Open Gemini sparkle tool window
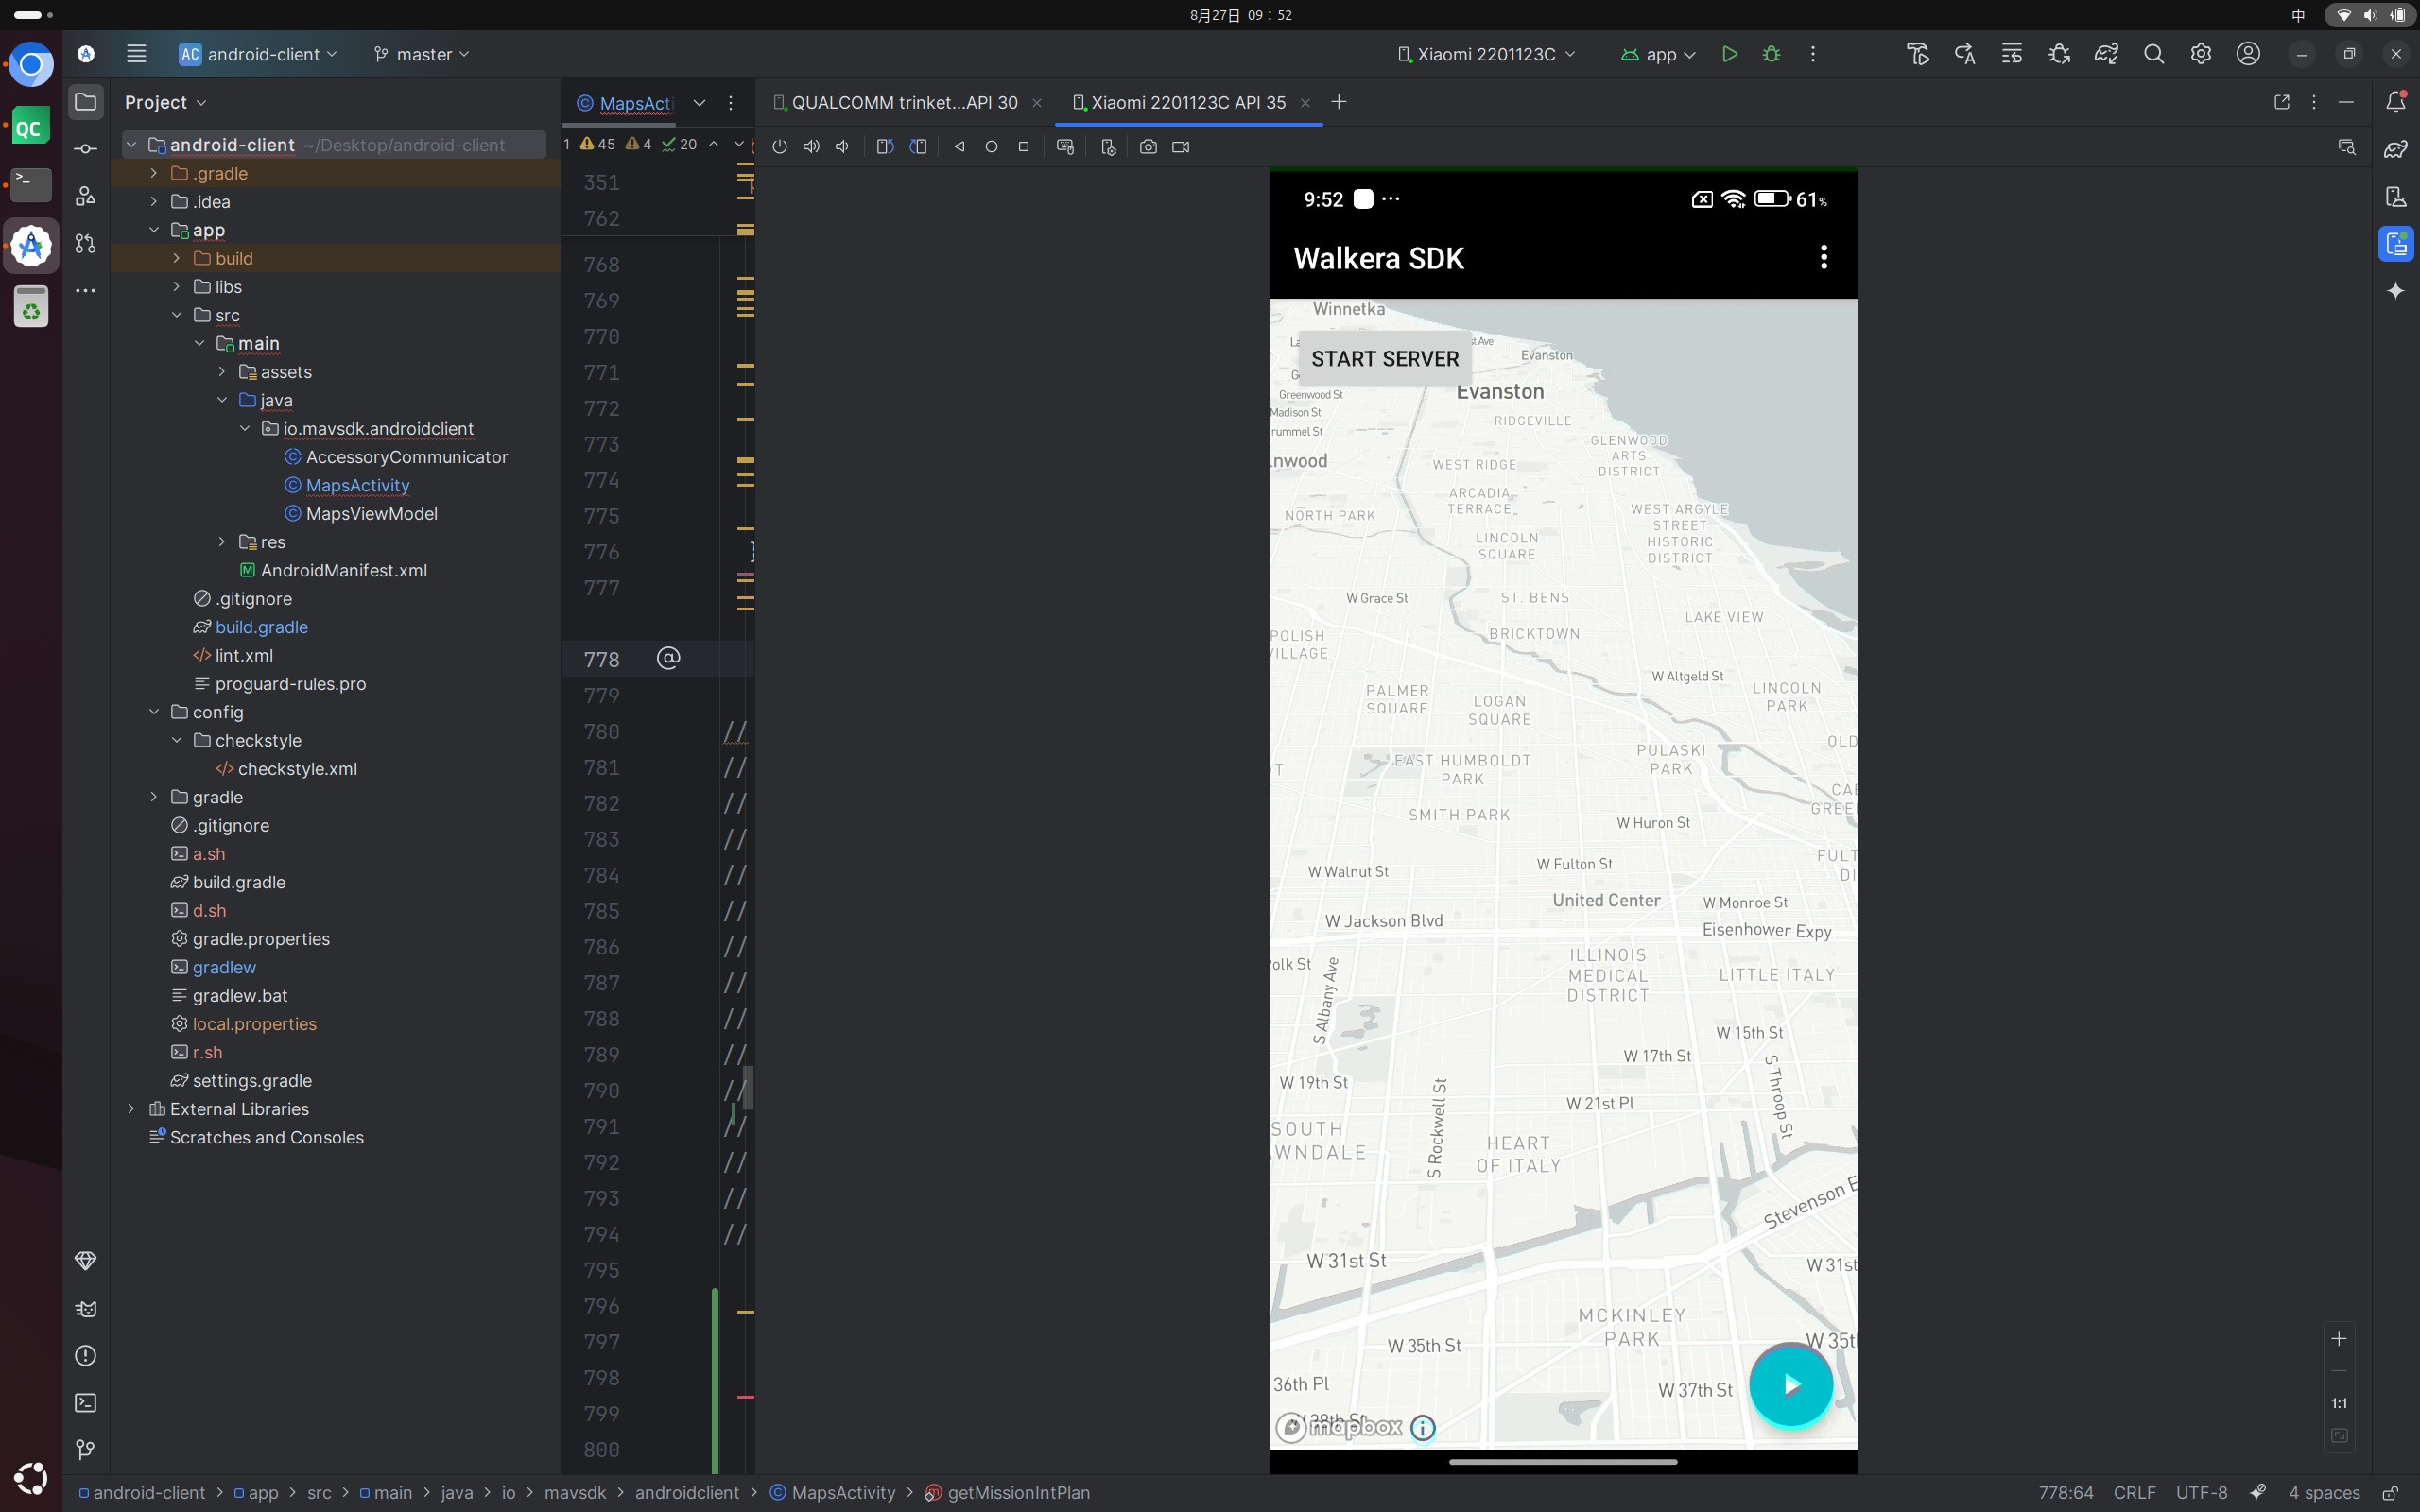 click(2396, 291)
